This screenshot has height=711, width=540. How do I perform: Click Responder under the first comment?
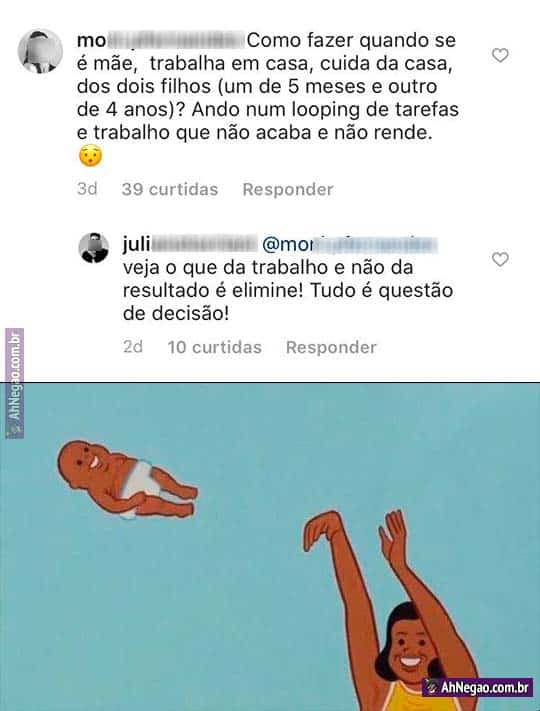pos(288,189)
